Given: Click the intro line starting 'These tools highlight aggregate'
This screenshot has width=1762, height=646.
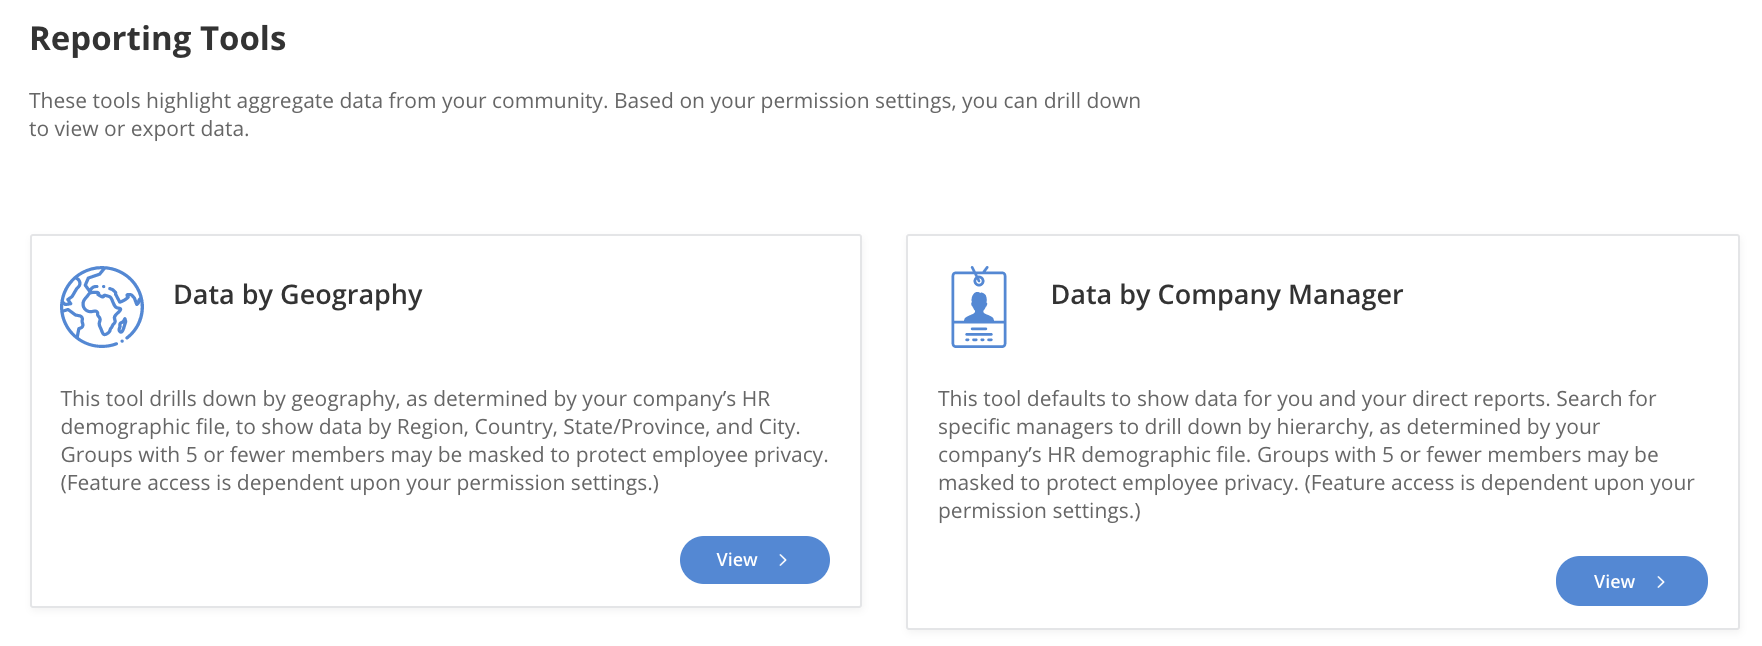Looking at the screenshot, I should (x=584, y=101).
